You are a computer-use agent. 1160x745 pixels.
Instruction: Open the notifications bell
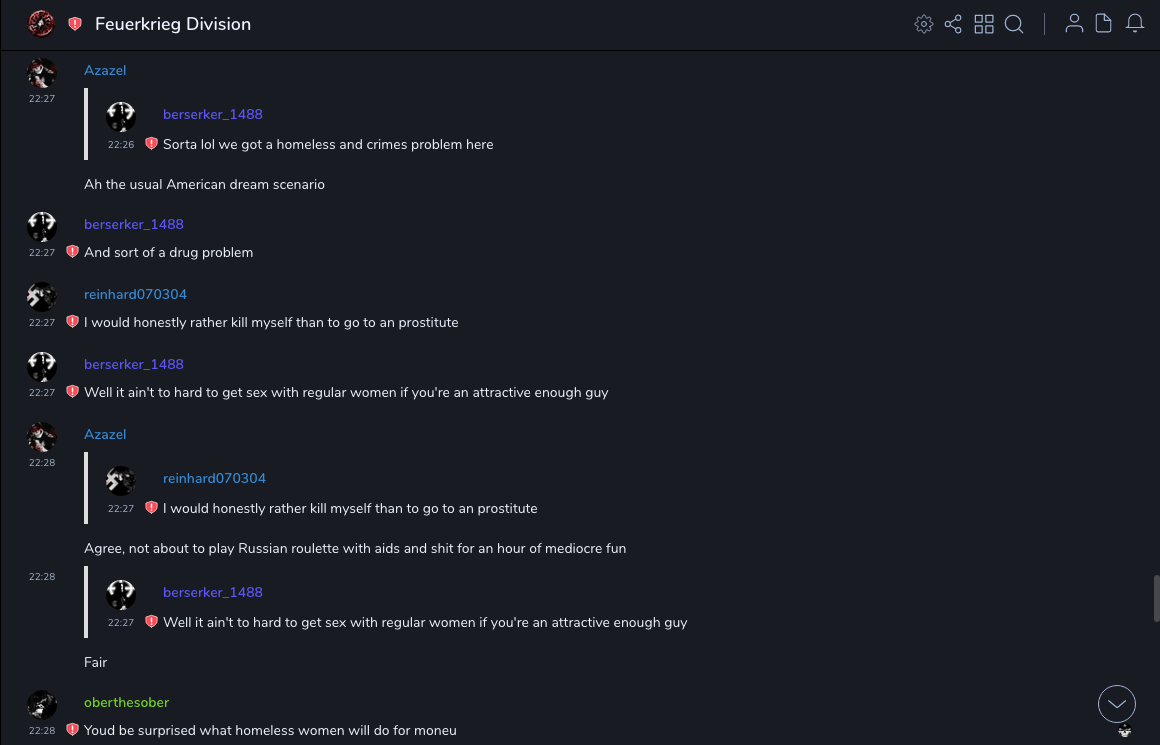click(1135, 24)
